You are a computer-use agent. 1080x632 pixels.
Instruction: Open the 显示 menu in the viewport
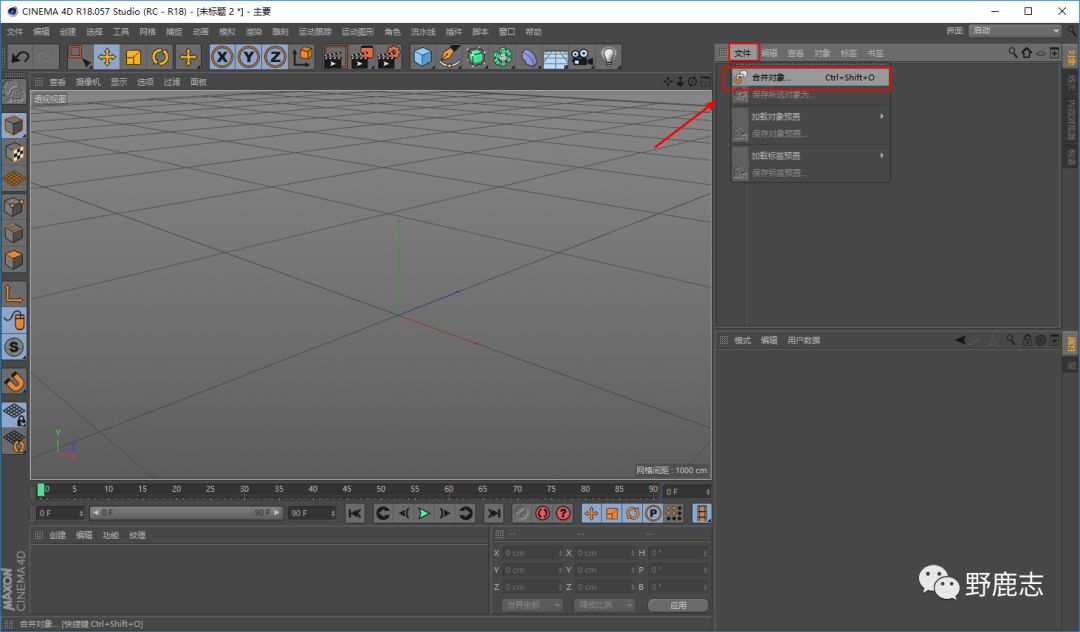[118, 82]
